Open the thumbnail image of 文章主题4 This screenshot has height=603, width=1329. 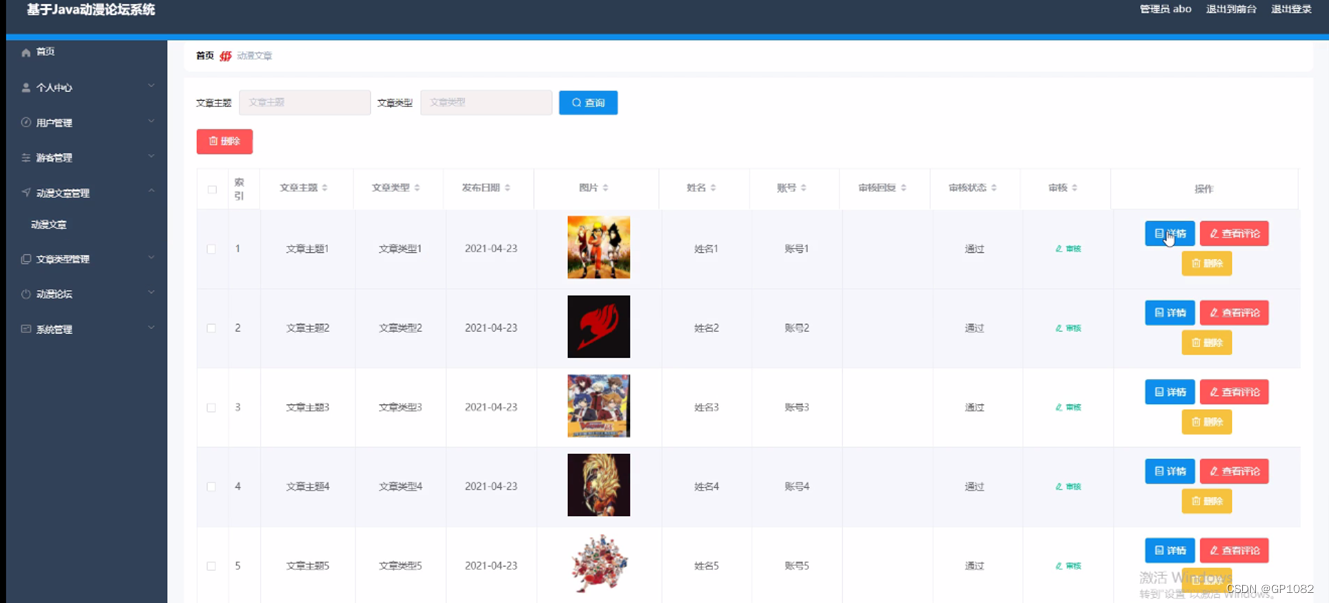[x=598, y=485]
